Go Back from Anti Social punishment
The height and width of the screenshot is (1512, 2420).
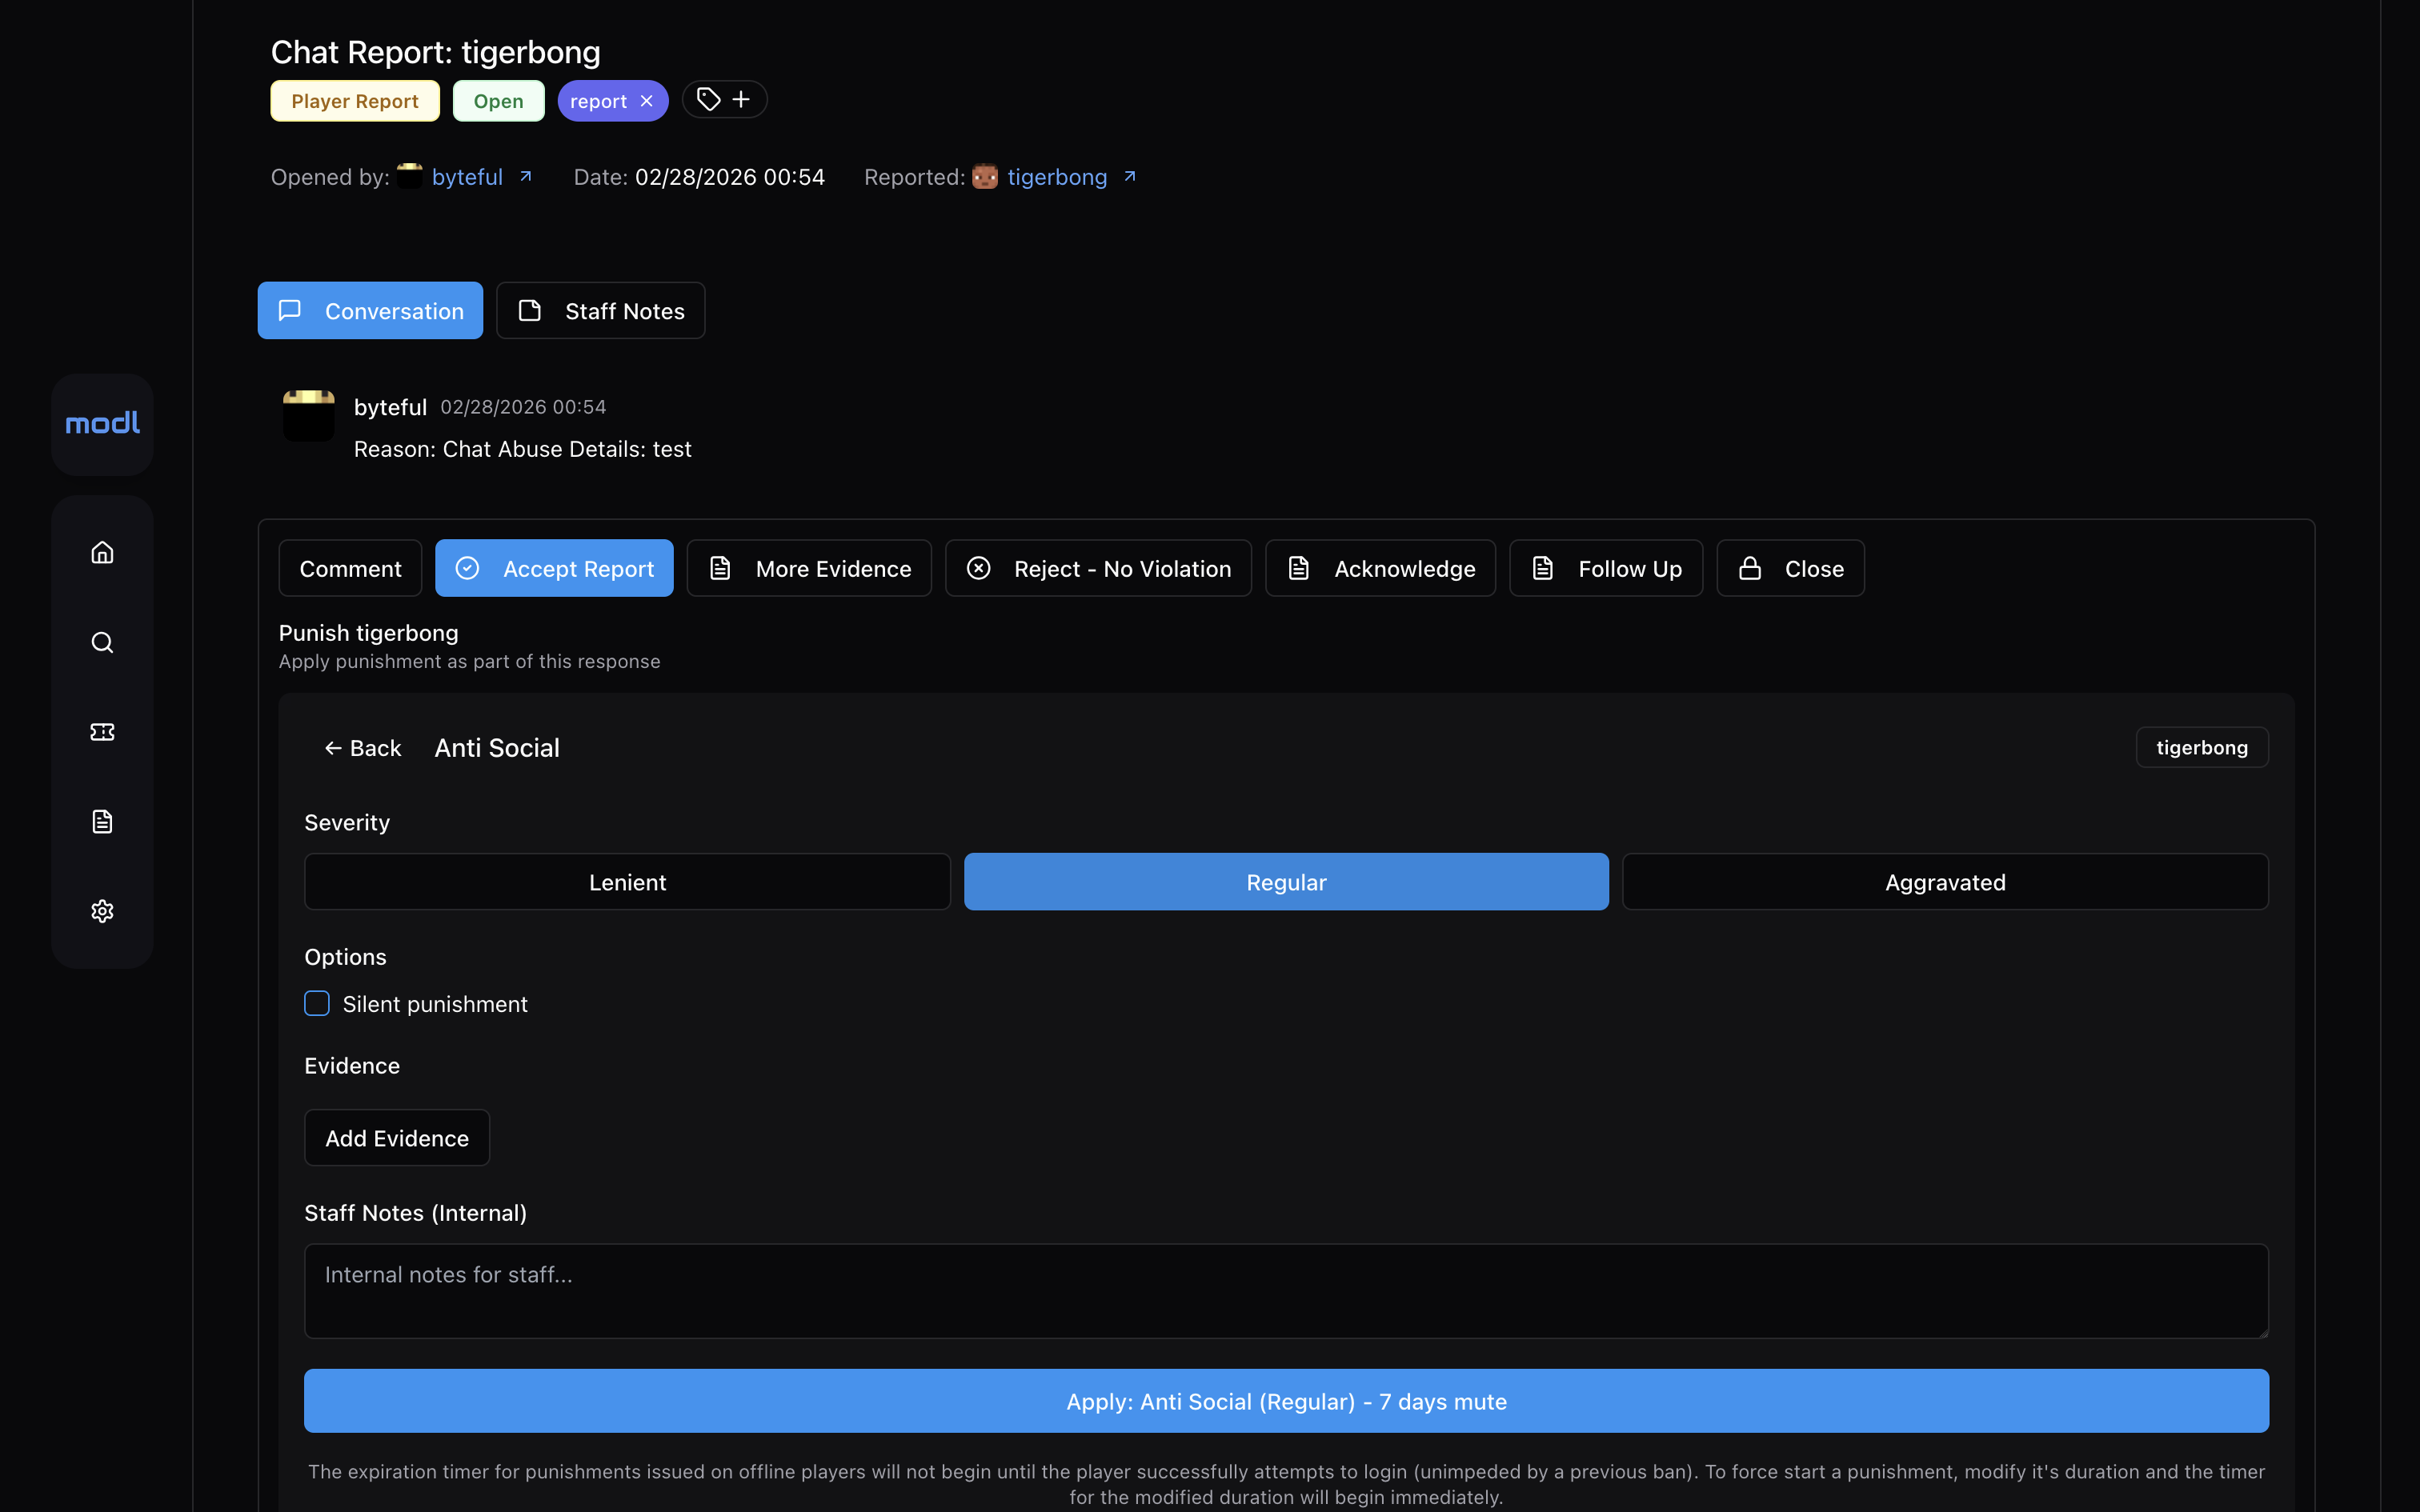(x=362, y=748)
